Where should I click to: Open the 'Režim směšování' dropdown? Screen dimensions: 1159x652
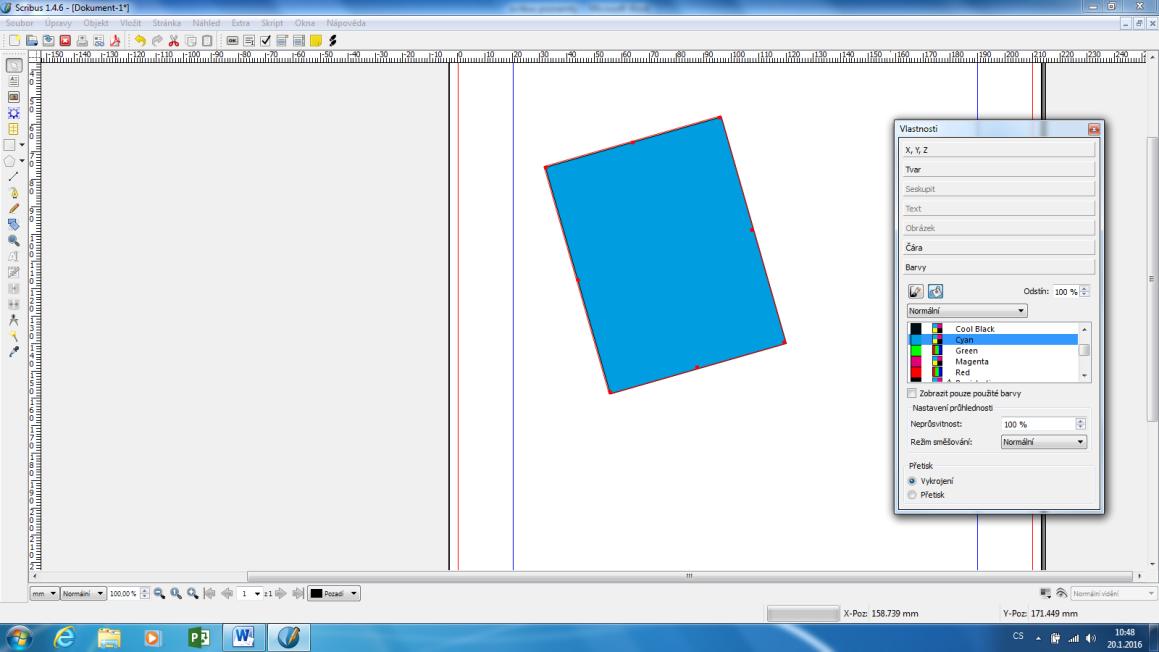(1043, 442)
